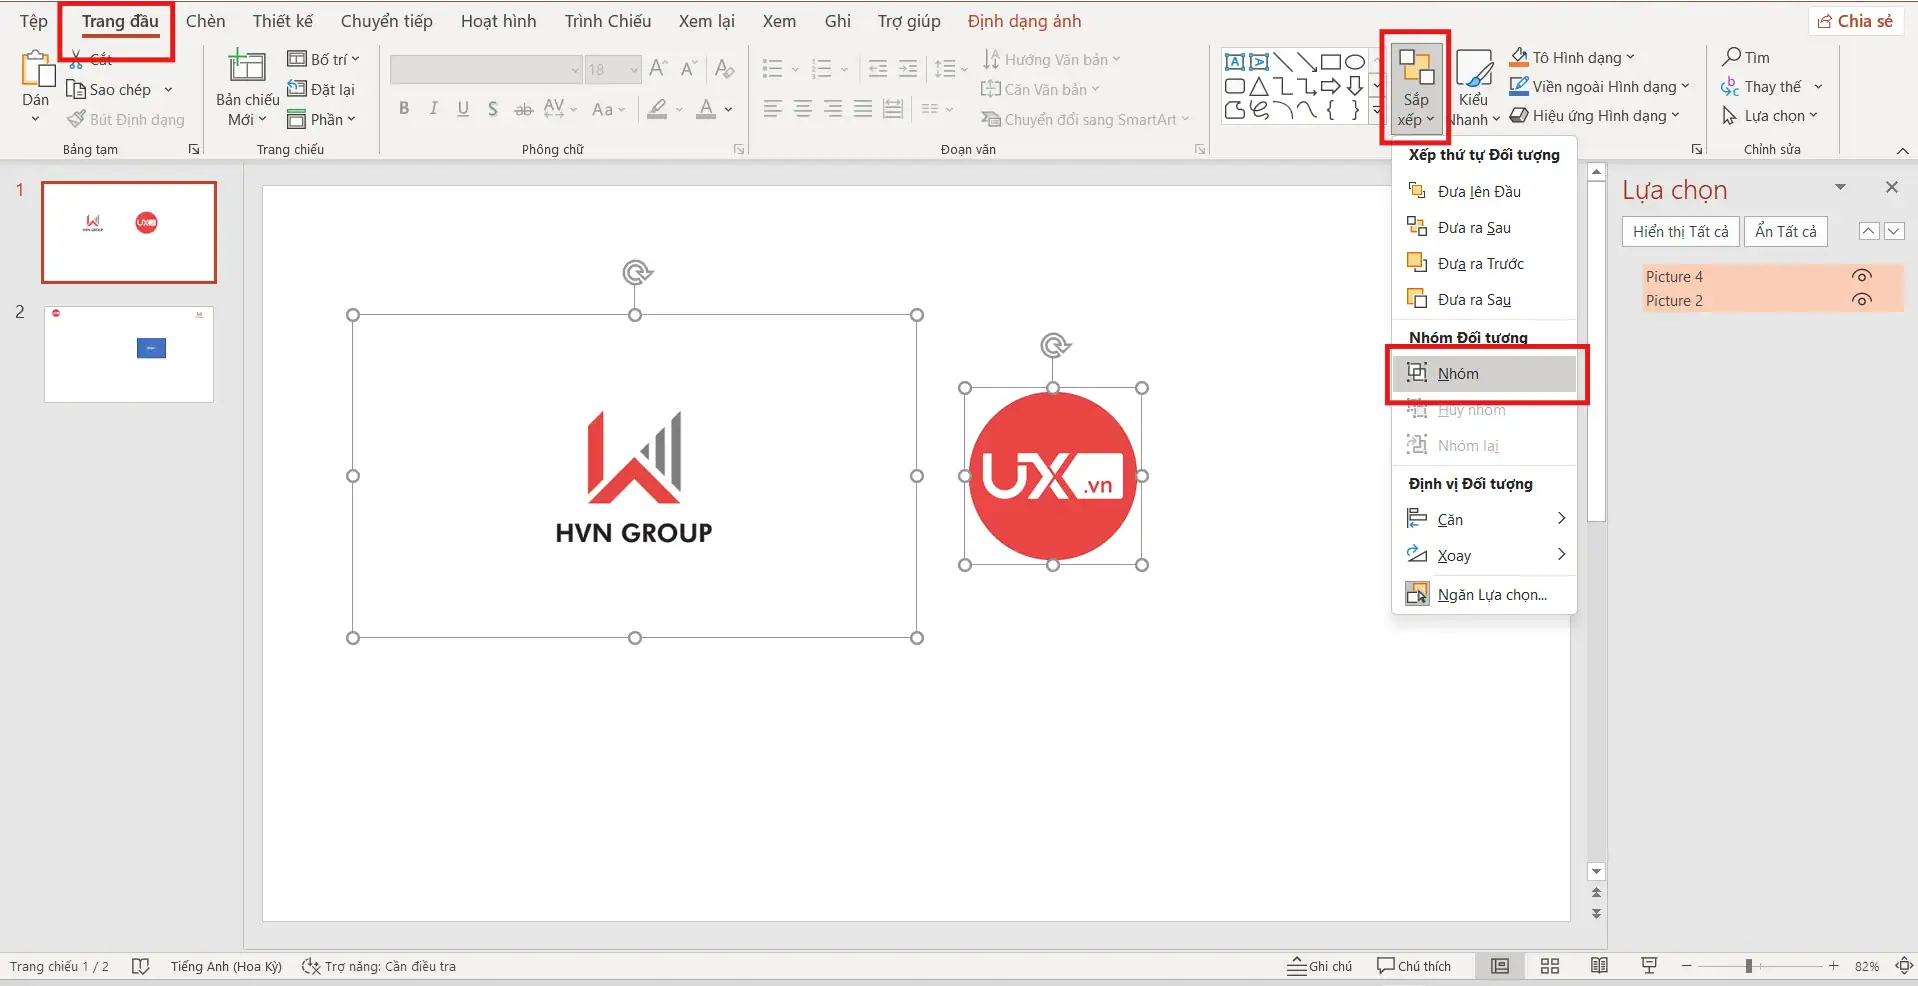Viewport: 1918px width, 986px height.
Task: Click the Chia sẻ link
Action: pos(1855,20)
